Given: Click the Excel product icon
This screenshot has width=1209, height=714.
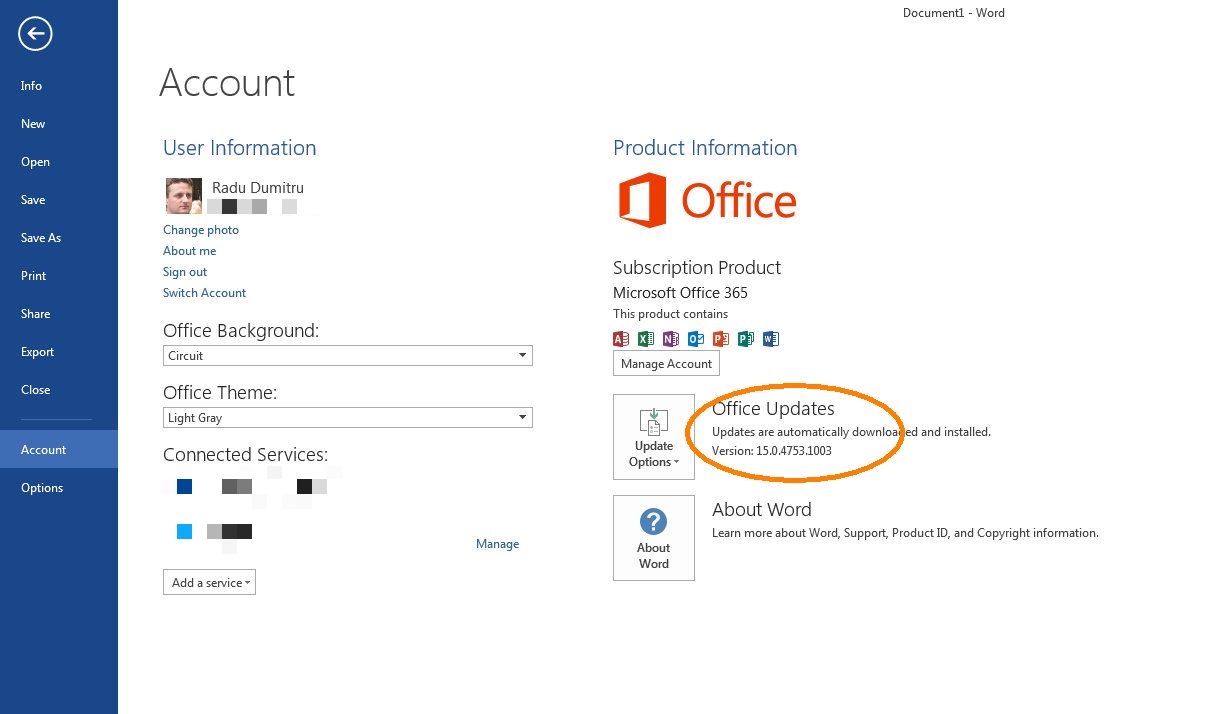Looking at the screenshot, I should [x=646, y=339].
